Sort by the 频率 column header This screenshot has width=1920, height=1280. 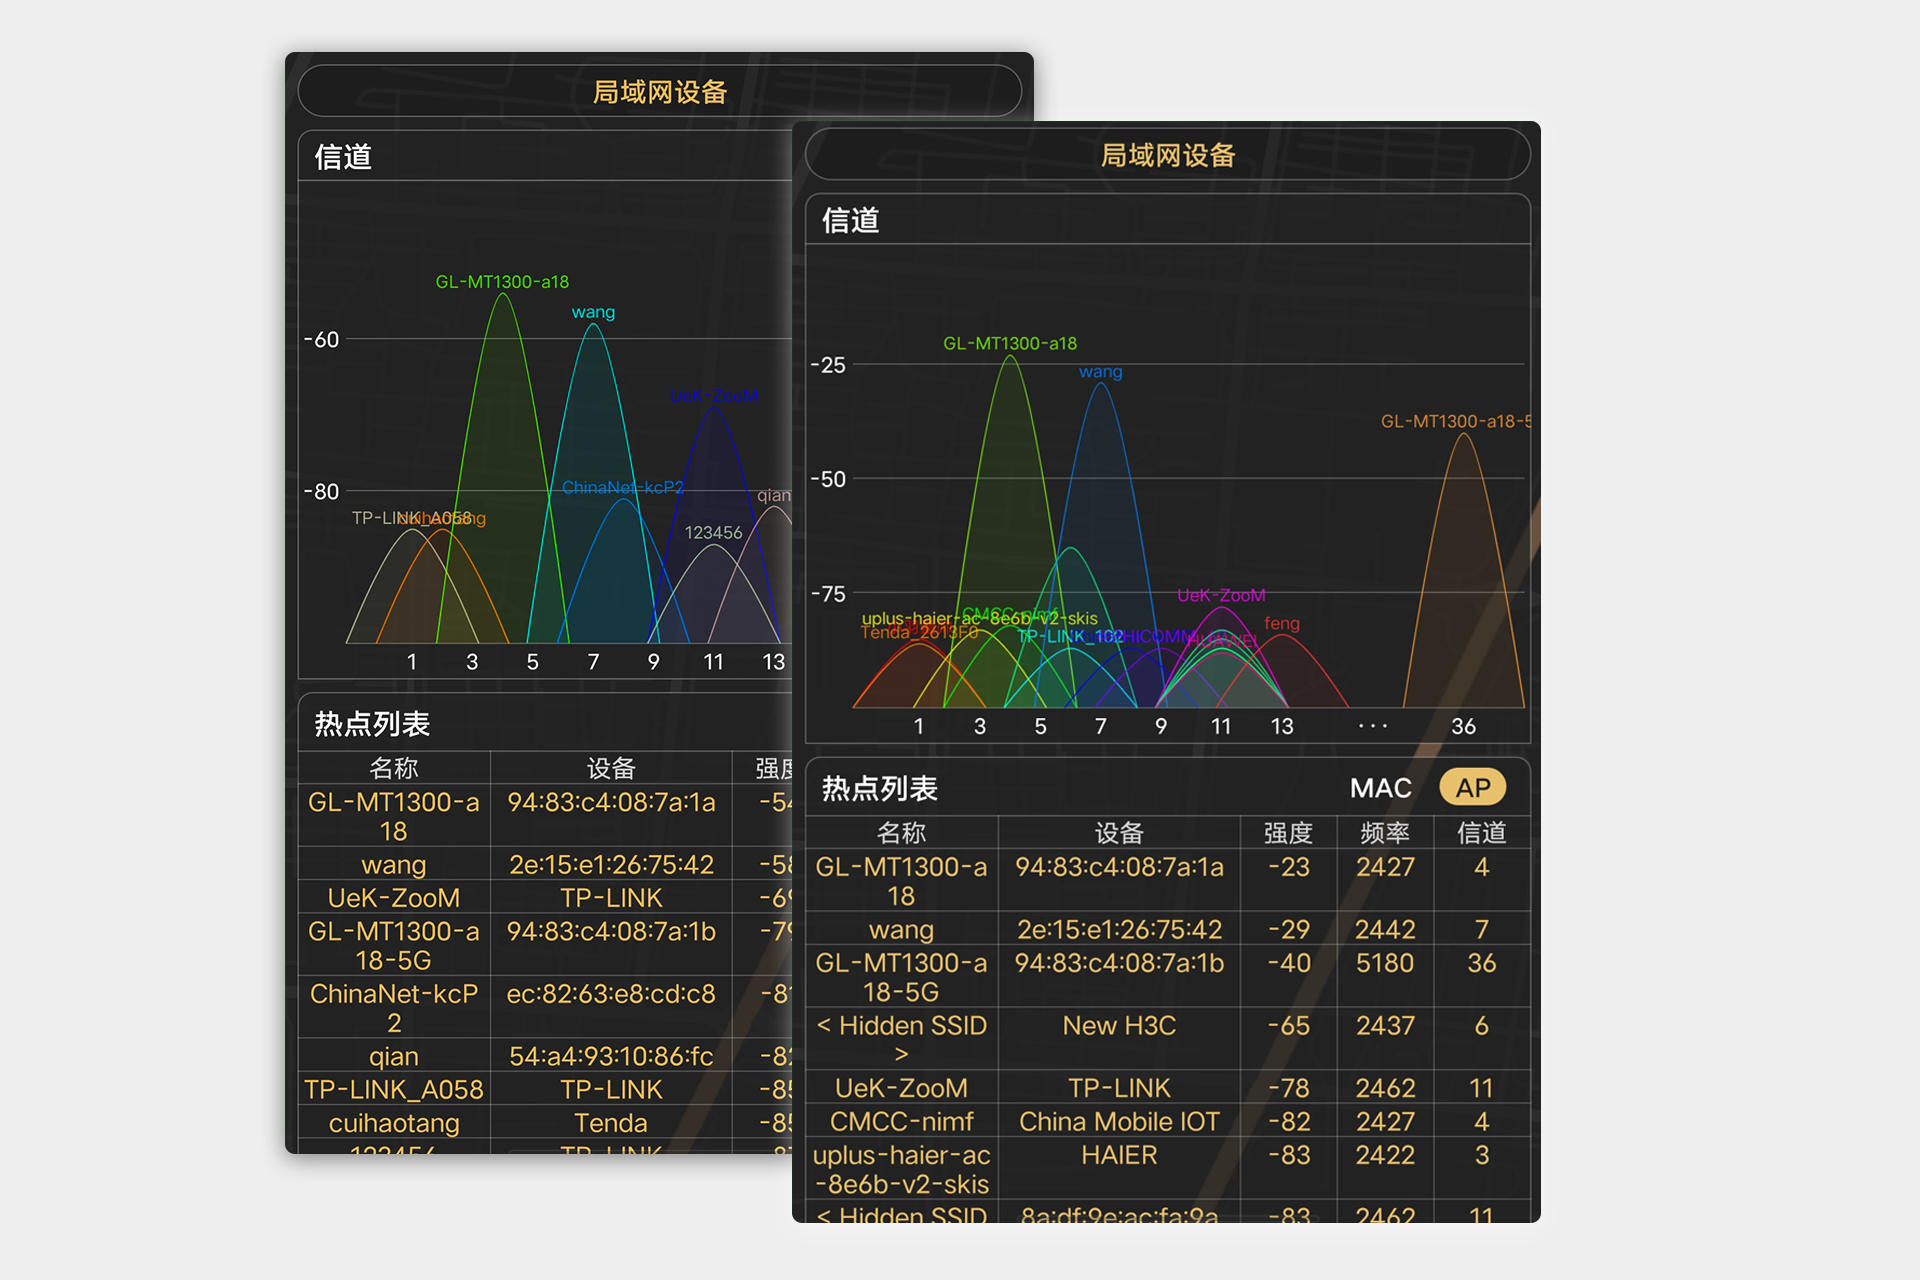(x=1384, y=833)
